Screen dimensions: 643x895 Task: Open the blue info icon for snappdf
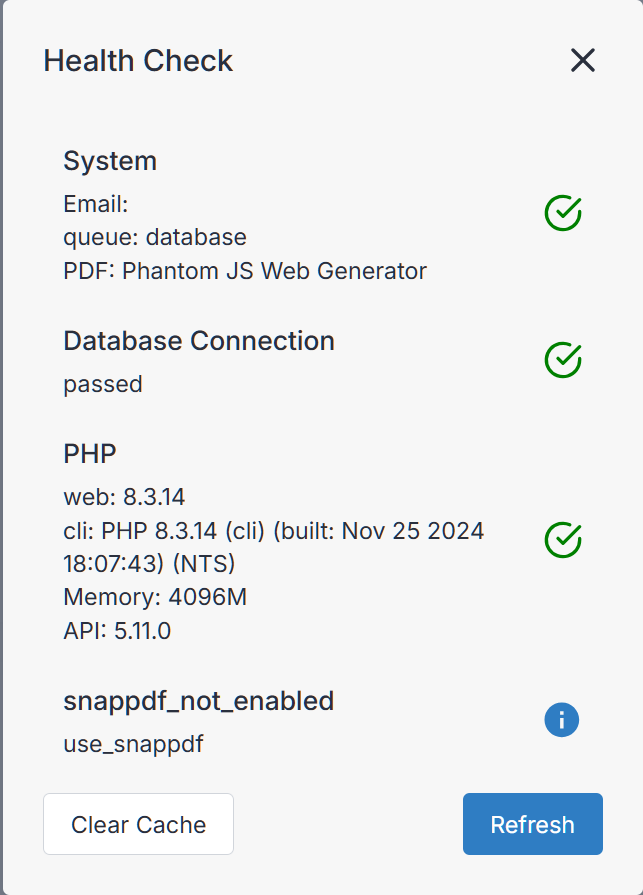[561, 720]
